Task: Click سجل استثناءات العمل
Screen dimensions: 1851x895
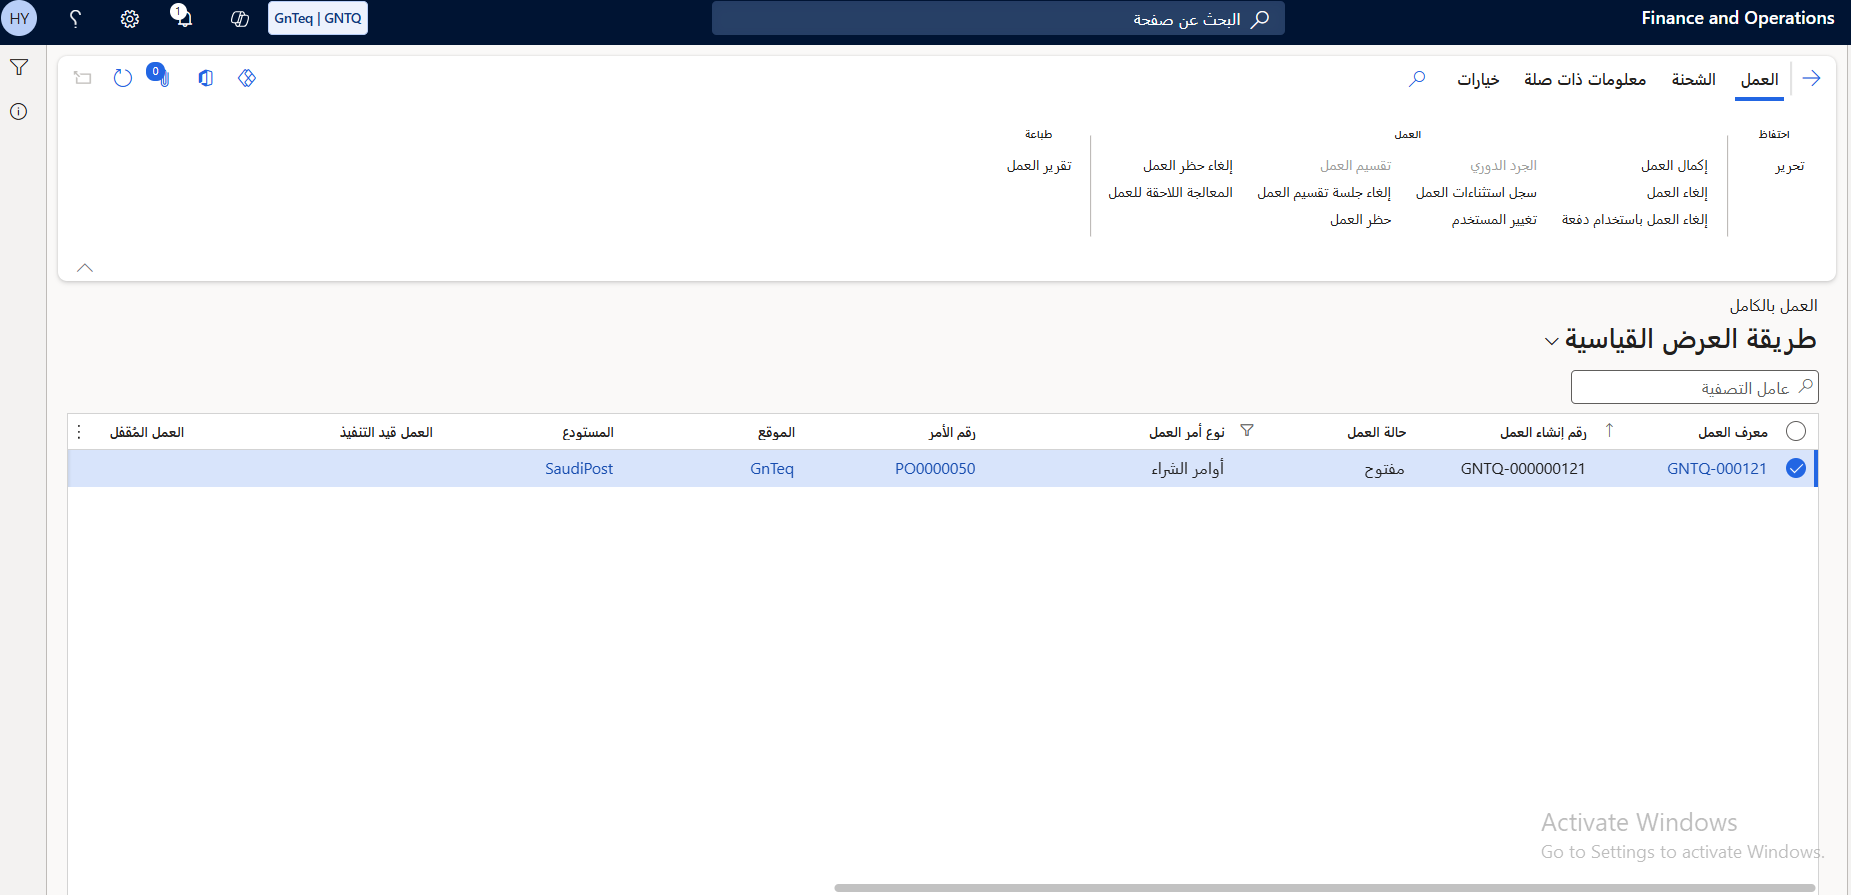Action: pyautogui.click(x=1476, y=193)
